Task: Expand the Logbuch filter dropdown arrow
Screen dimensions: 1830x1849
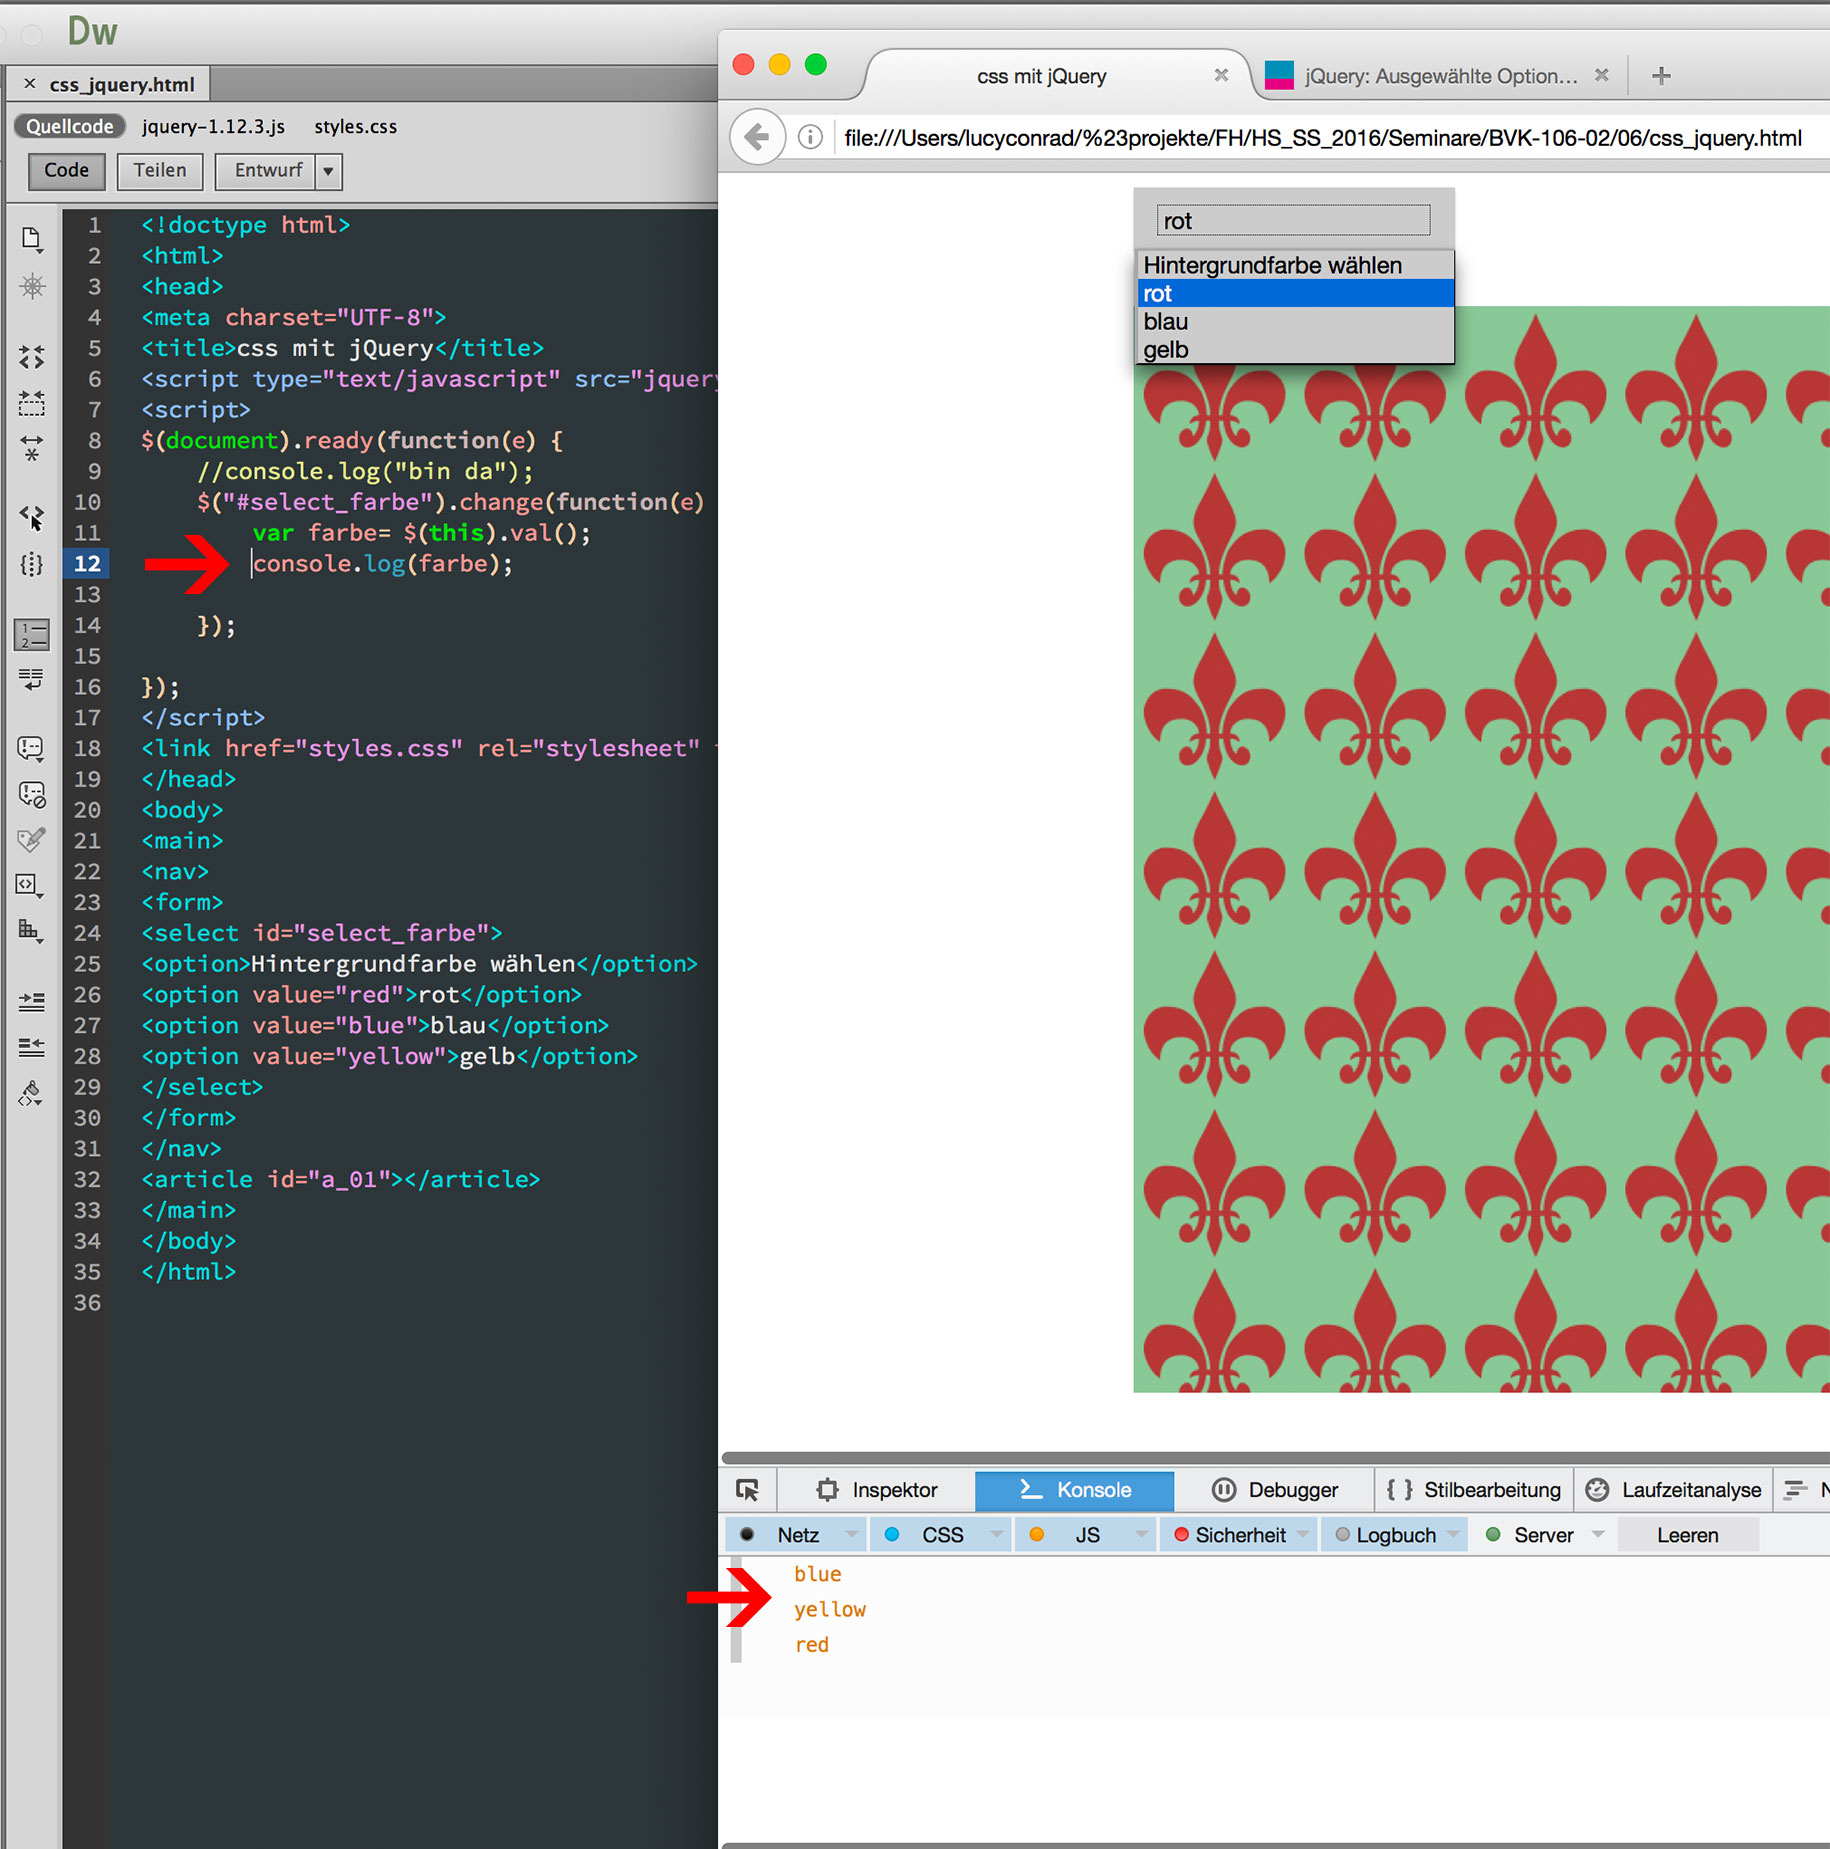Action: point(1454,1535)
